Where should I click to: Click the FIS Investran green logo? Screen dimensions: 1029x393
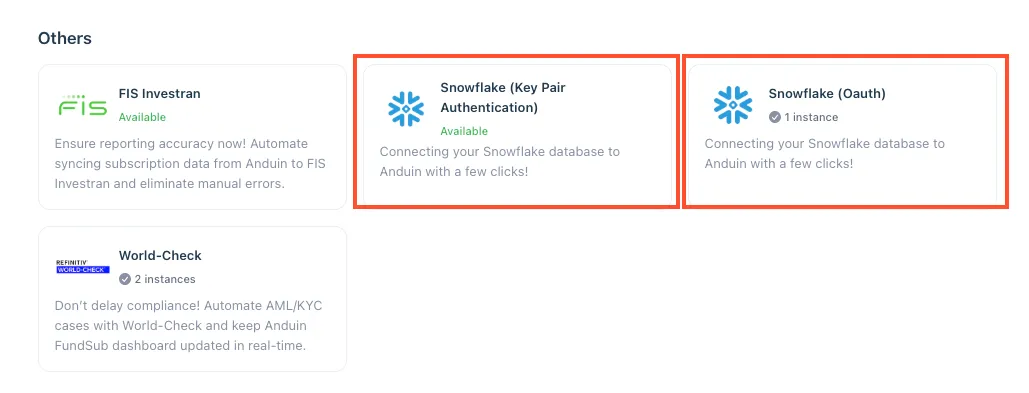point(83,106)
